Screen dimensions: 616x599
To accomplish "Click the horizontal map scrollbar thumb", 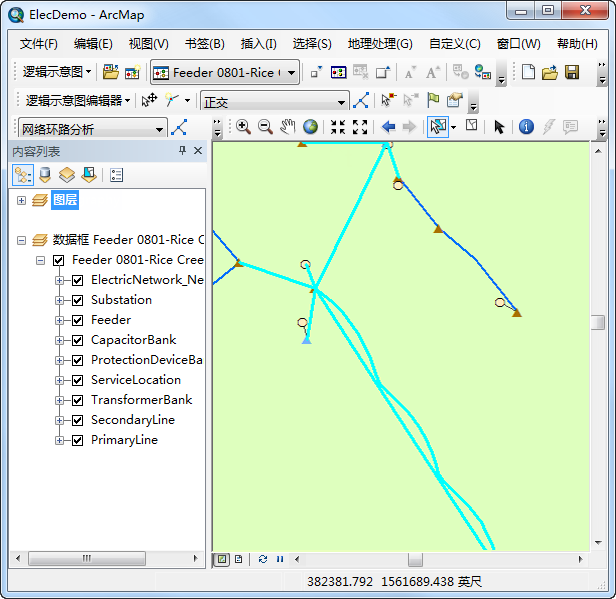I will pos(415,559).
